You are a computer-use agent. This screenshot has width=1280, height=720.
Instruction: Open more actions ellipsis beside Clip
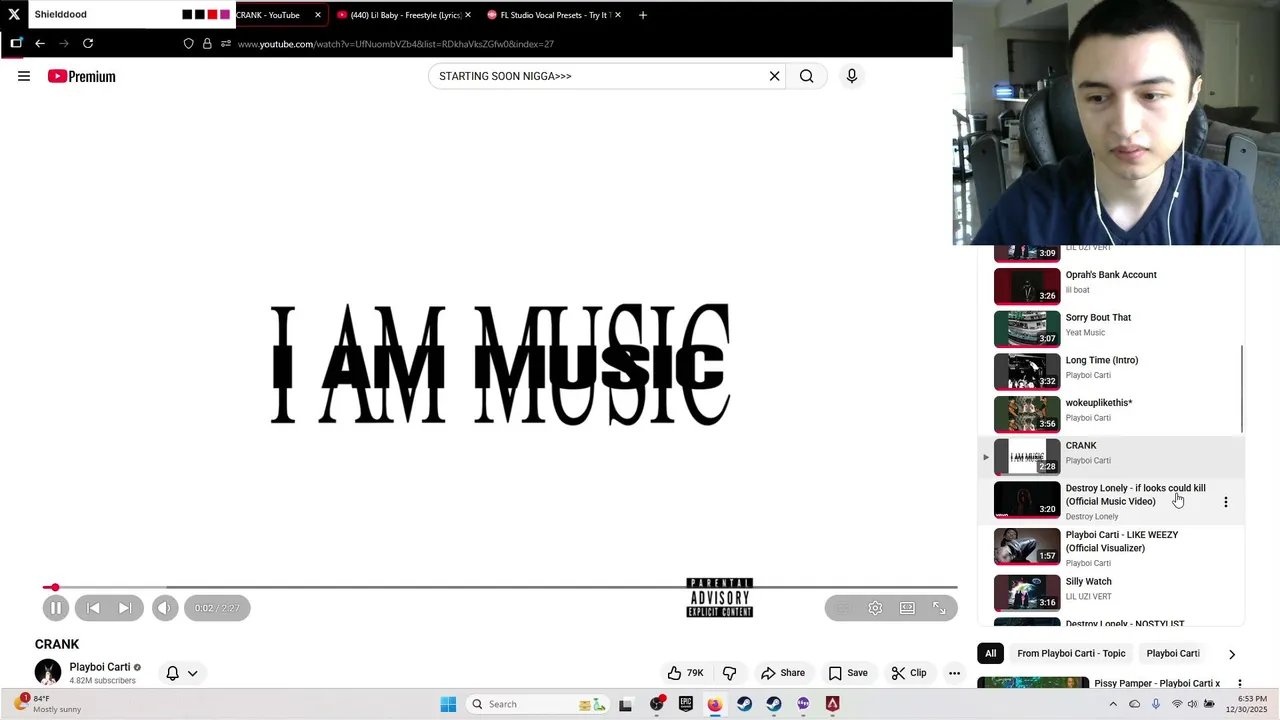[955, 673]
